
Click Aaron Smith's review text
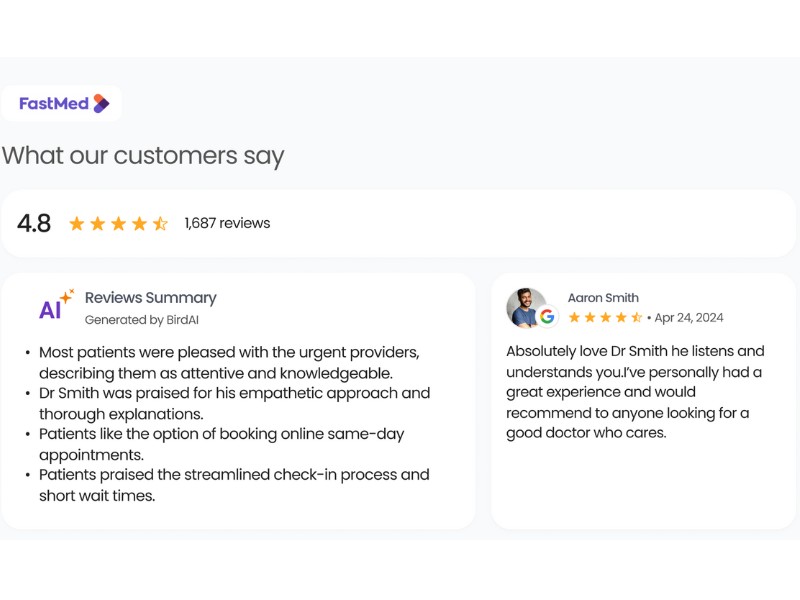[635, 392]
